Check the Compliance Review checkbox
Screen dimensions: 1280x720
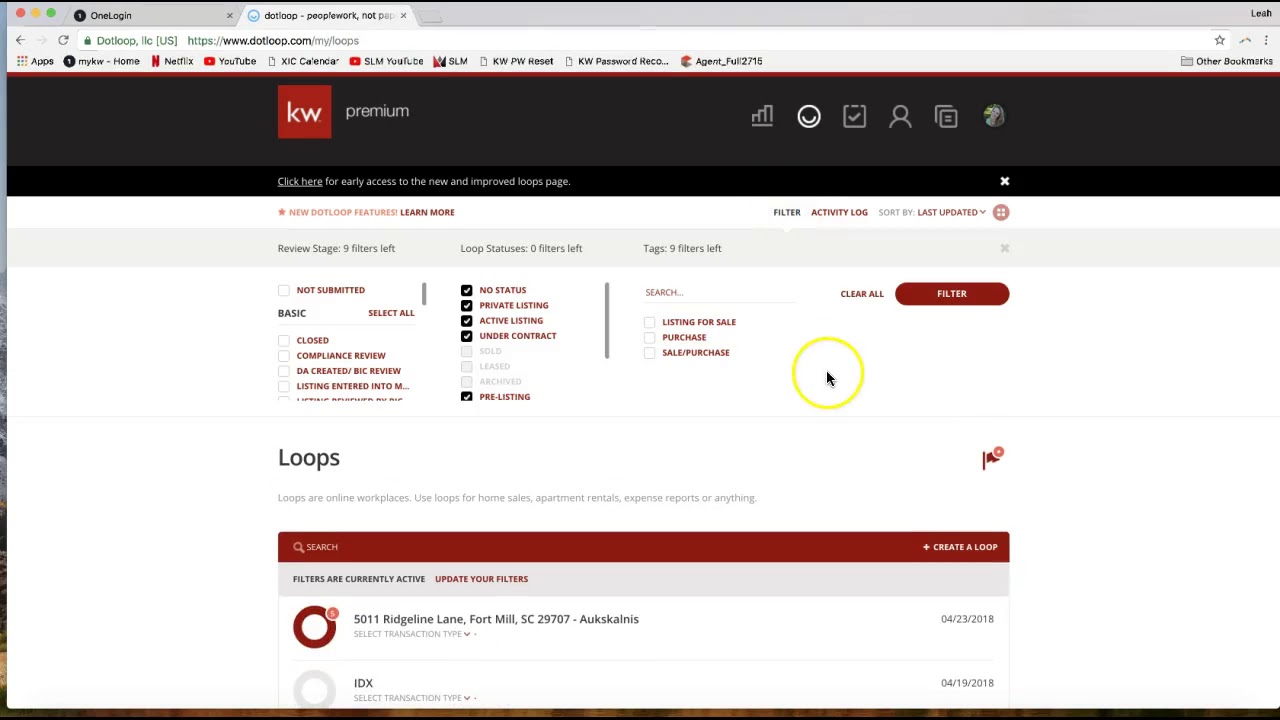pos(284,355)
